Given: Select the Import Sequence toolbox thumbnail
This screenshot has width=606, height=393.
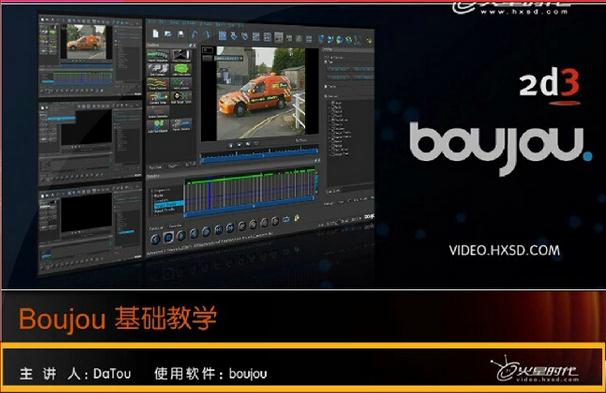Looking at the screenshot, I should click(158, 55).
